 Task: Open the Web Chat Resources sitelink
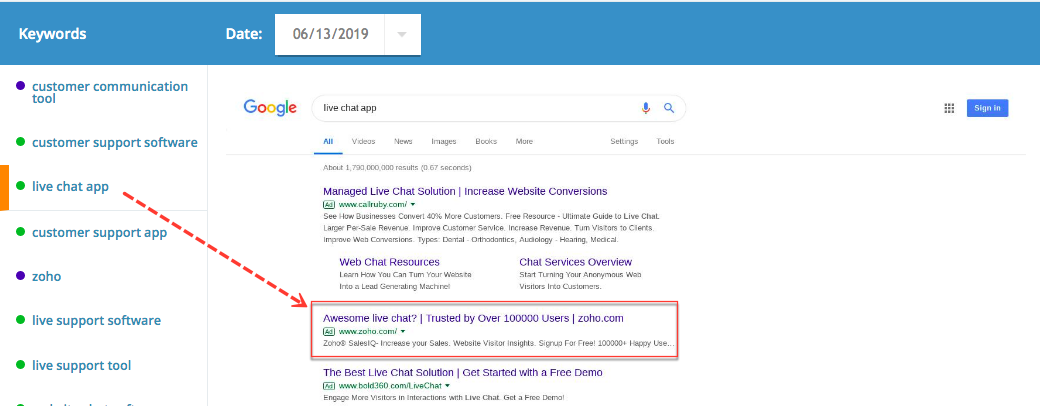[x=389, y=262]
